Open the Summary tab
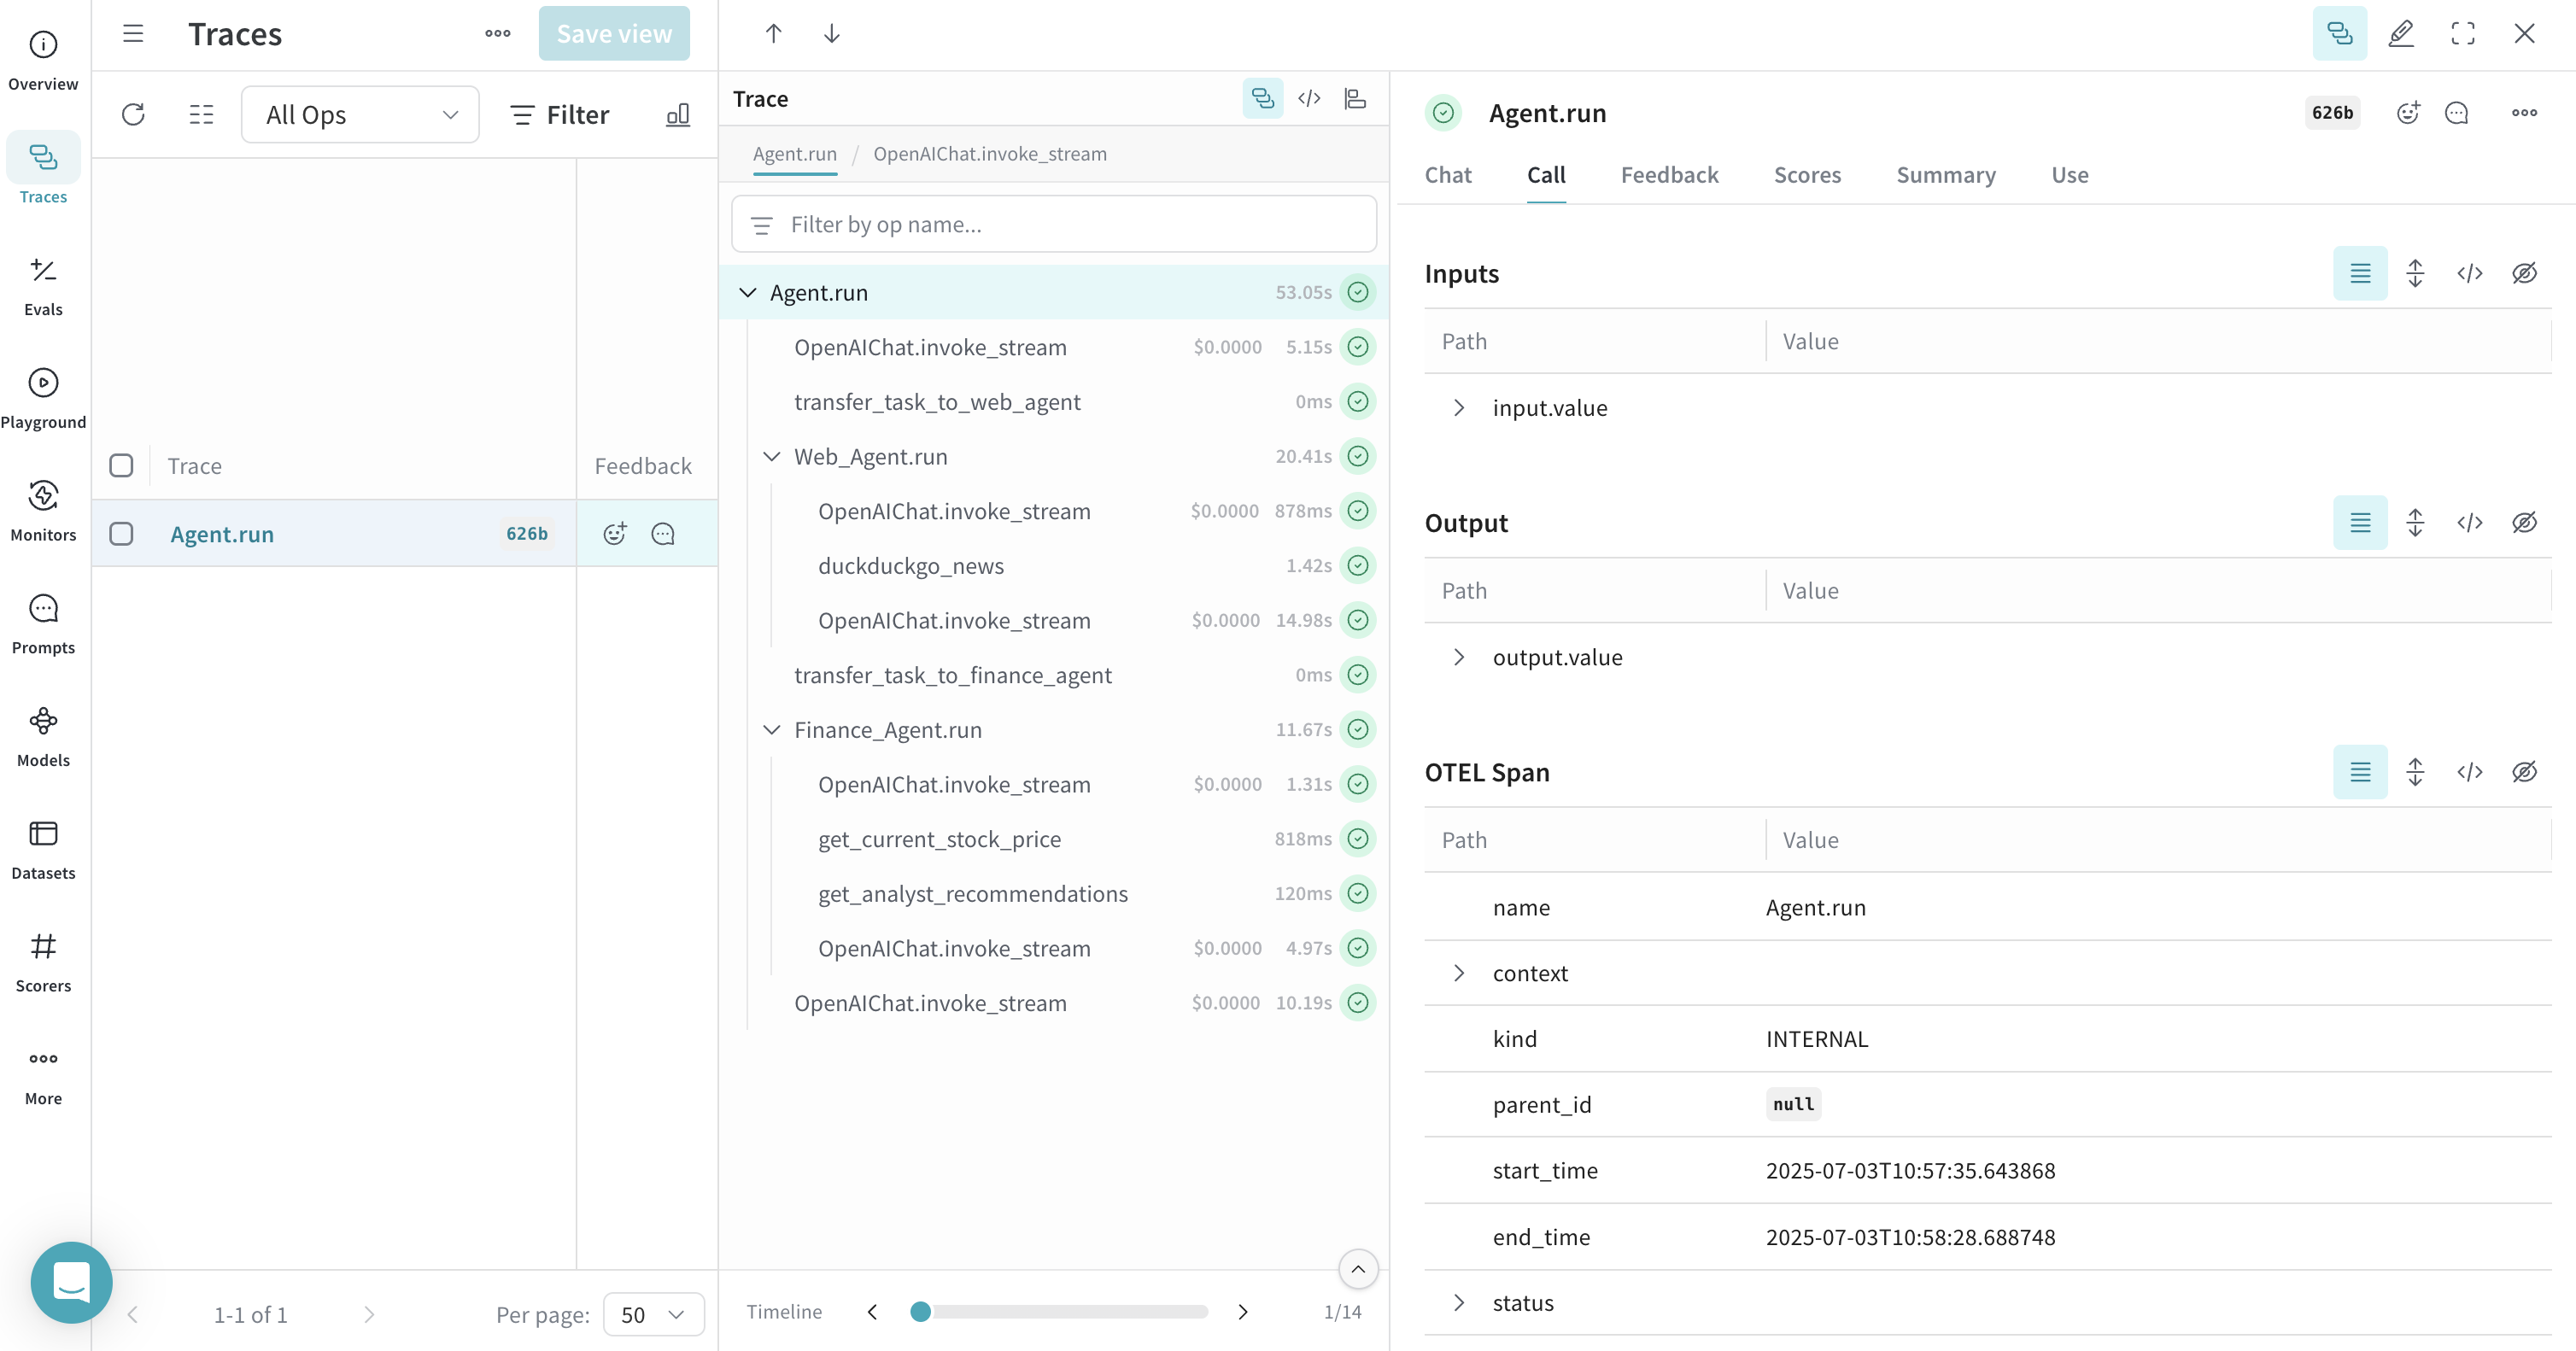 coord(1945,174)
